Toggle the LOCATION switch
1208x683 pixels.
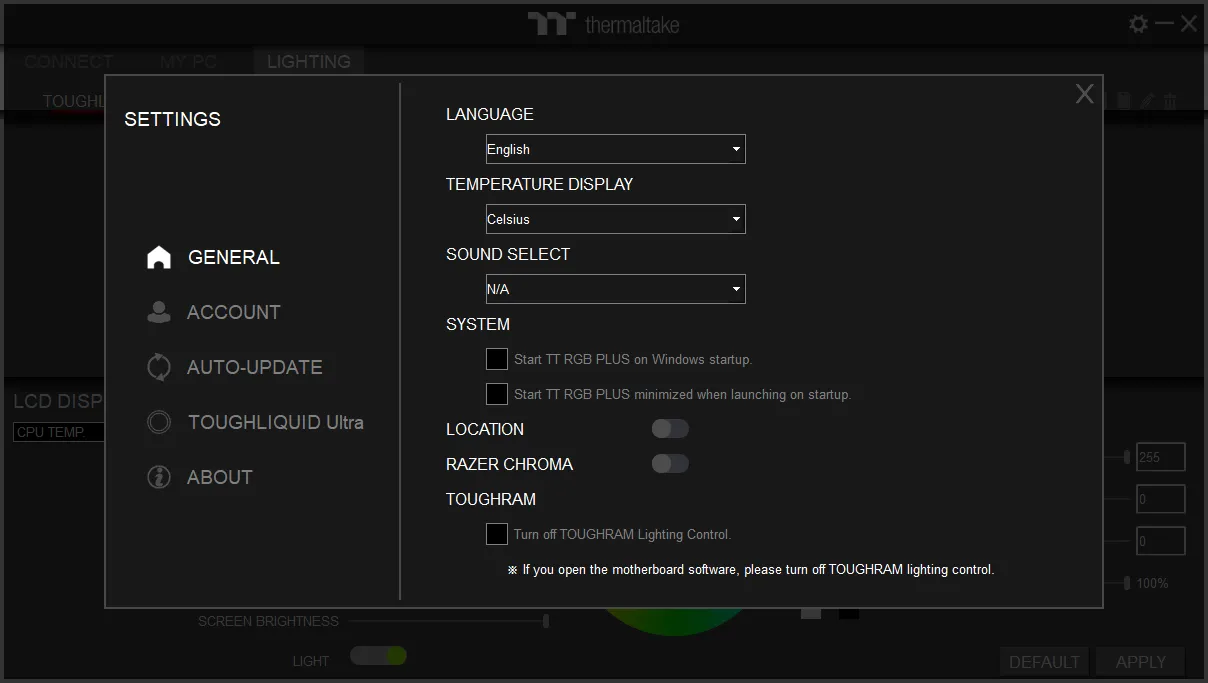coord(670,429)
